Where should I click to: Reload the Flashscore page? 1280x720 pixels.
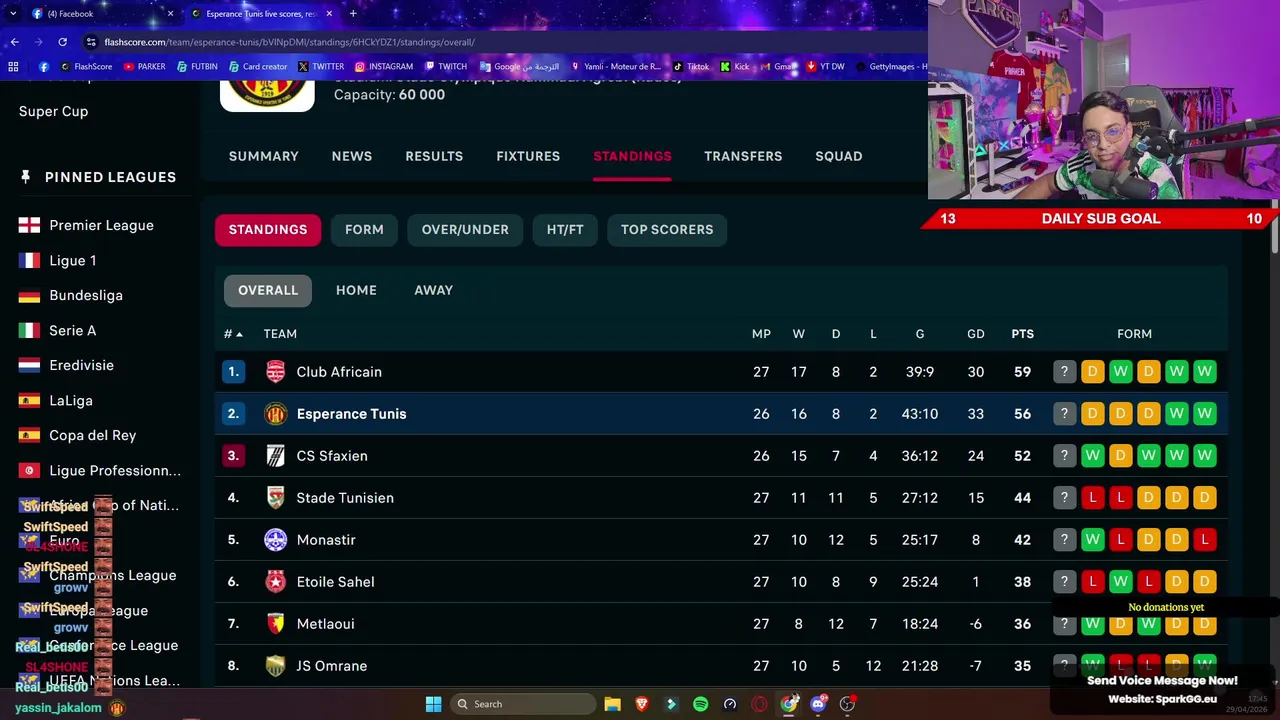pos(62,42)
